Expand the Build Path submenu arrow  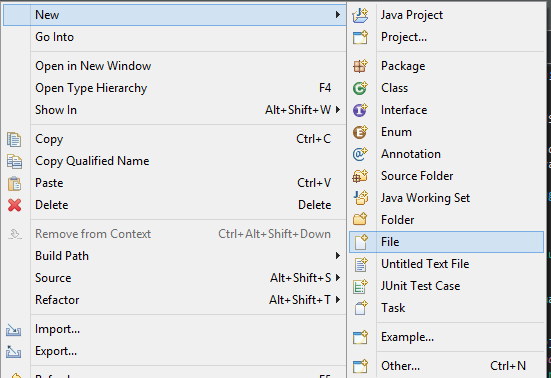tap(338, 256)
